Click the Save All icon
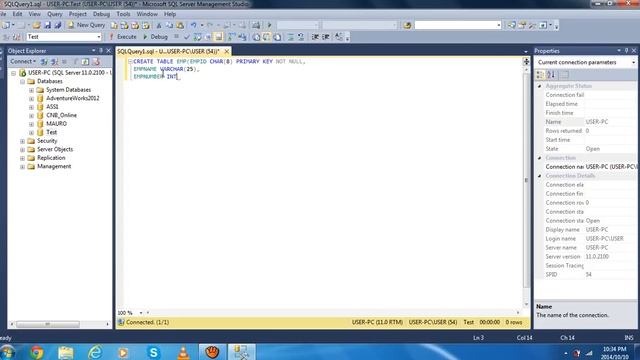 point(58,25)
